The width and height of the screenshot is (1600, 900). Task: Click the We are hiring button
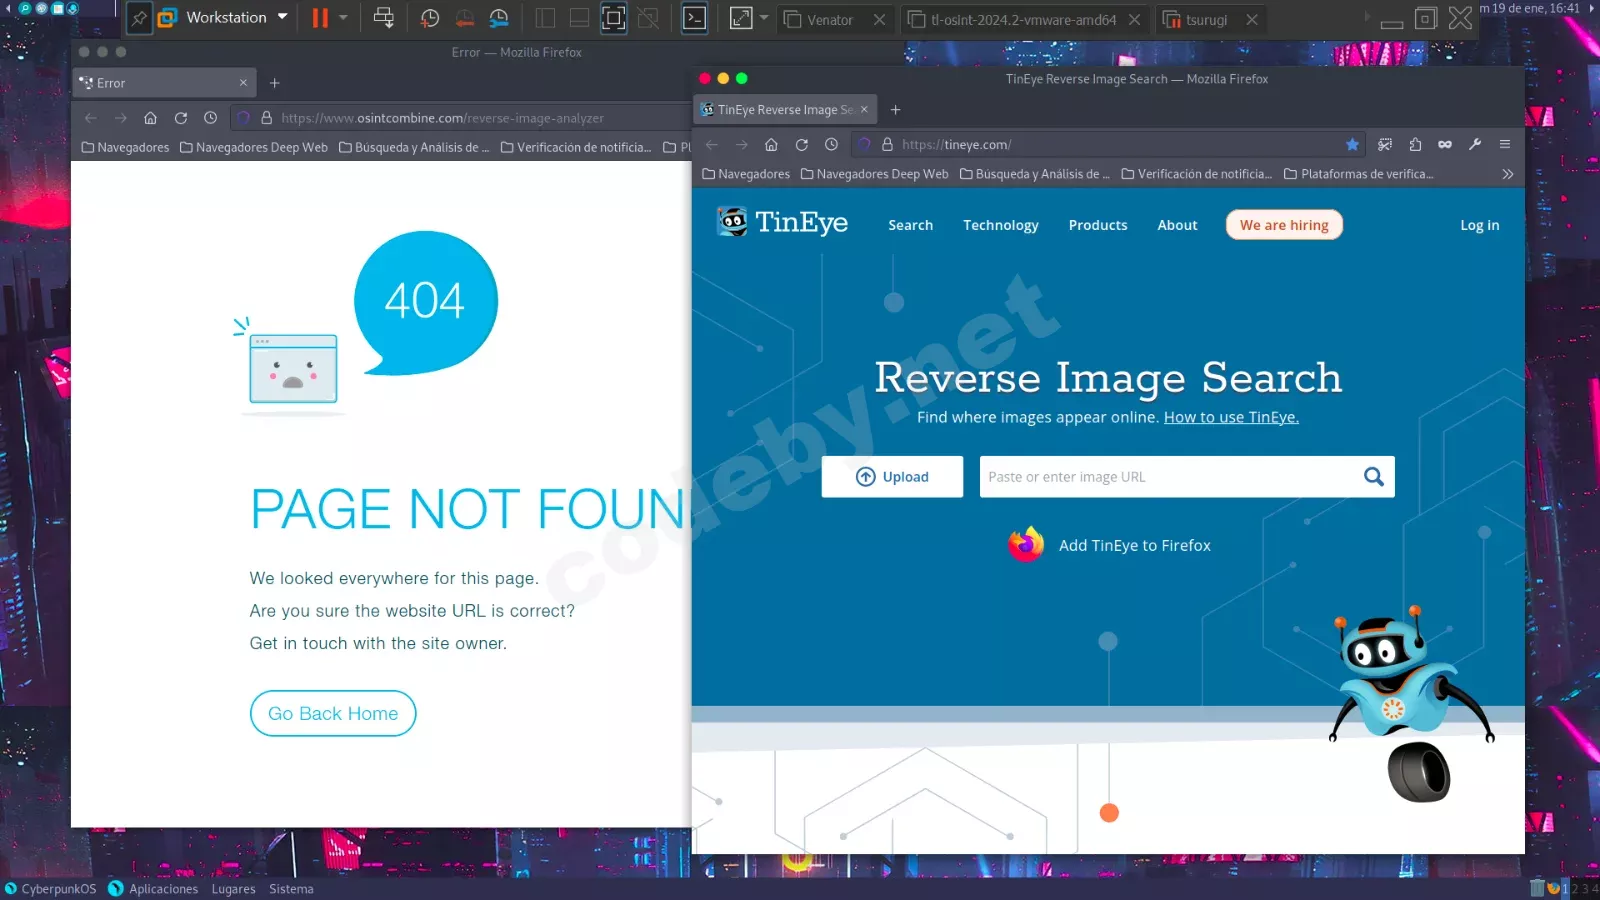[x=1284, y=225]
